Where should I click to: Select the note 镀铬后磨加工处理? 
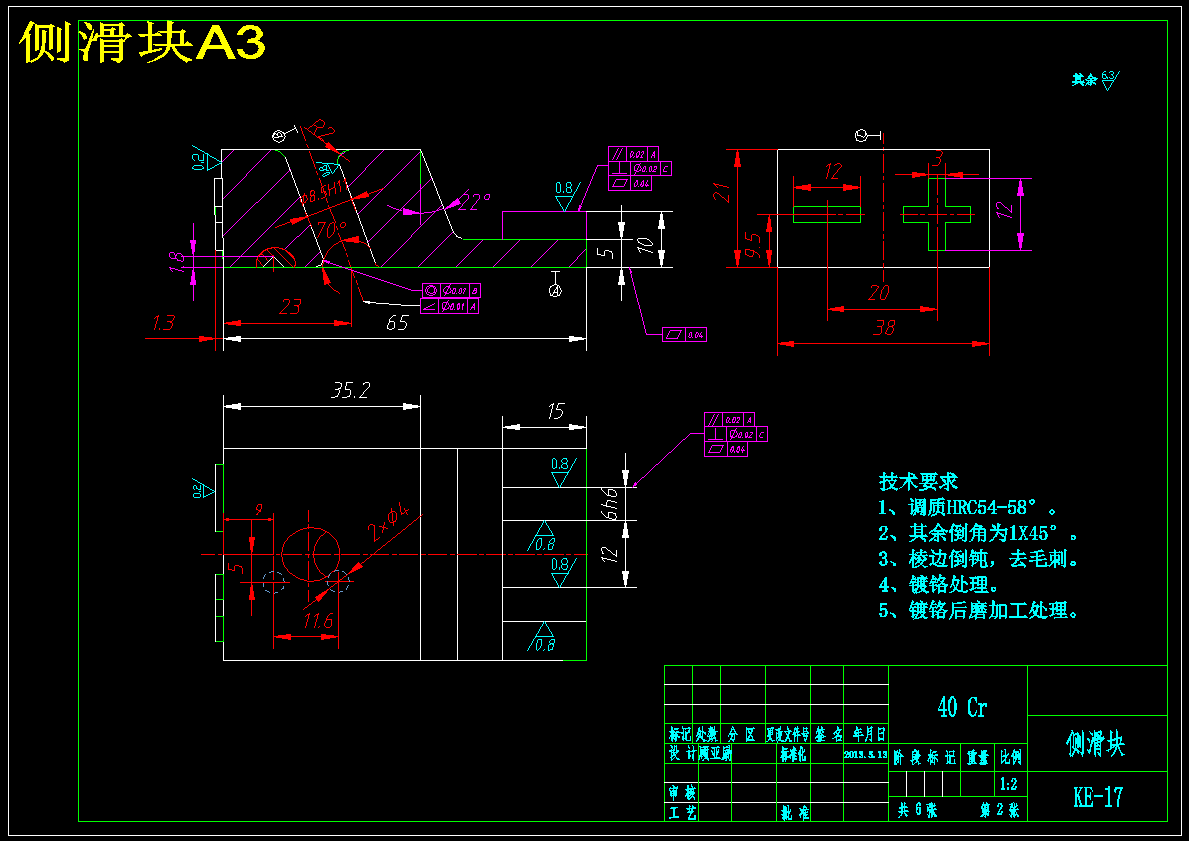[x=978, y=610]
